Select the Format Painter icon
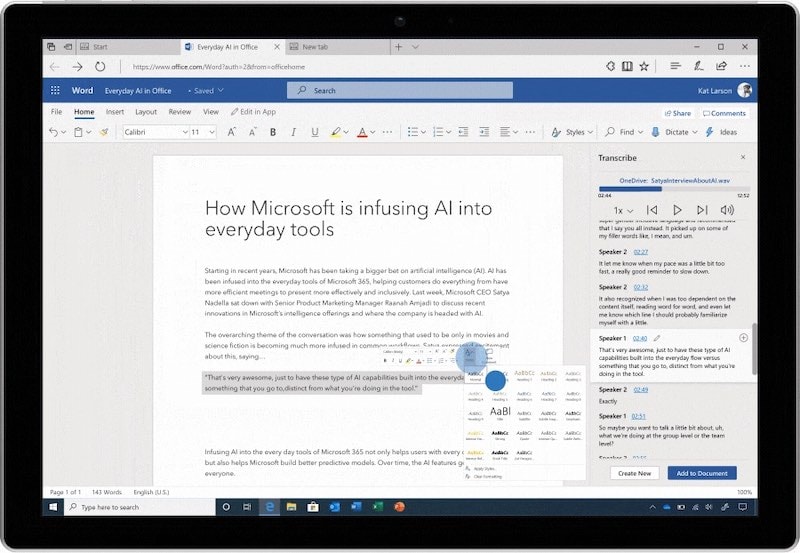Screen dimensions: 800x553 (x=104, y=132)
